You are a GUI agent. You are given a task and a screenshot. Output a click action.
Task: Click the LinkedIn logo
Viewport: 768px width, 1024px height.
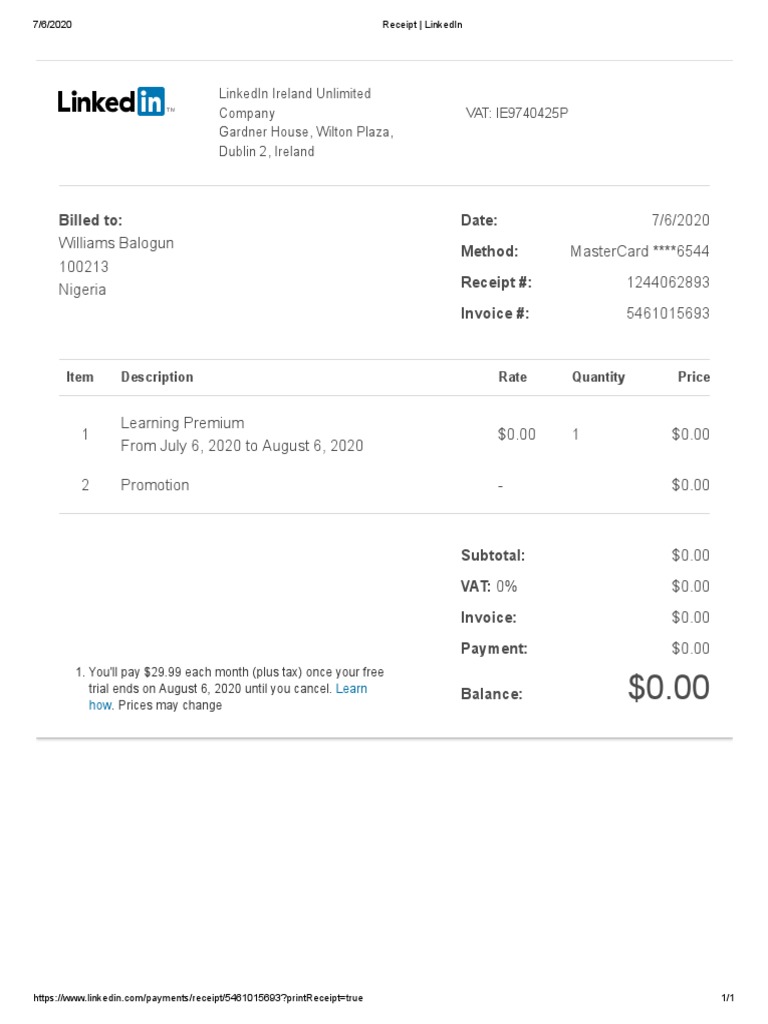[115, 101]
